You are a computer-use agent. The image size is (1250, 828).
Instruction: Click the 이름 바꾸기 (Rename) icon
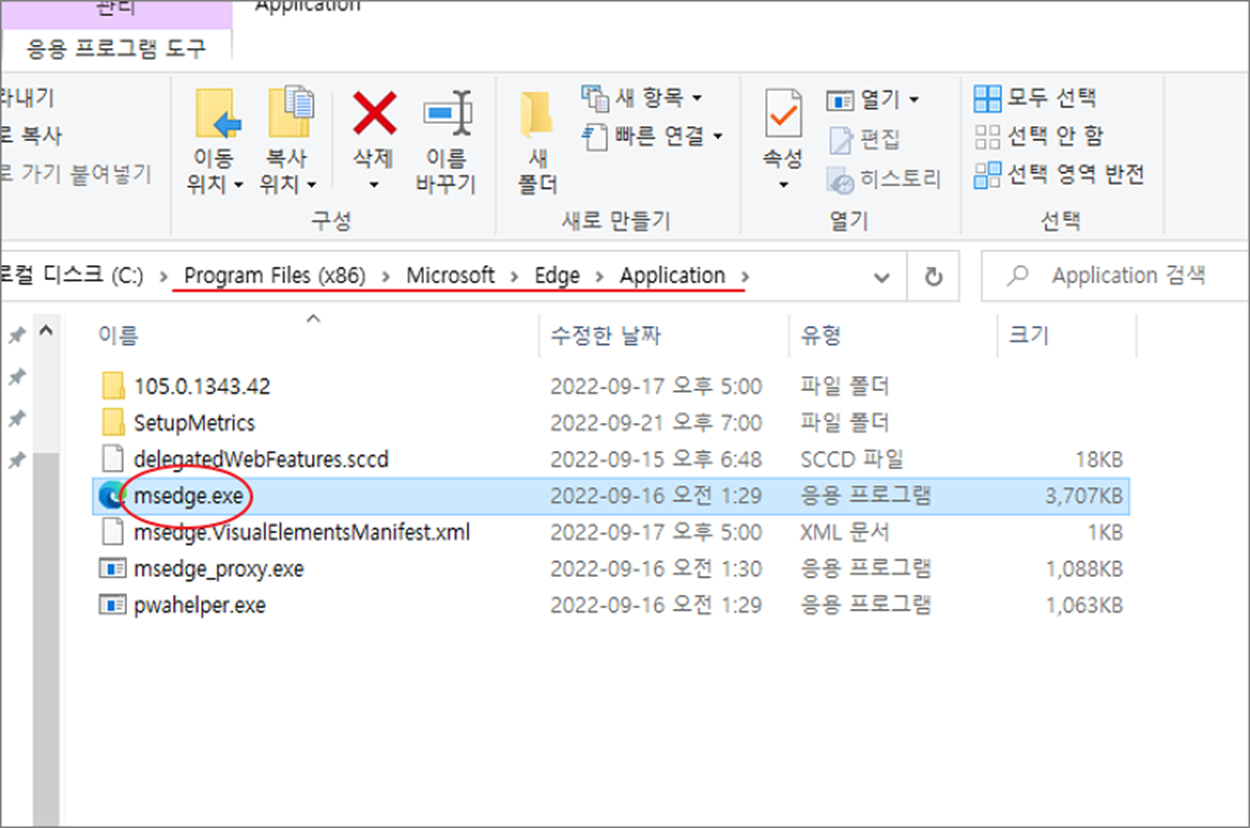point(447,114)
